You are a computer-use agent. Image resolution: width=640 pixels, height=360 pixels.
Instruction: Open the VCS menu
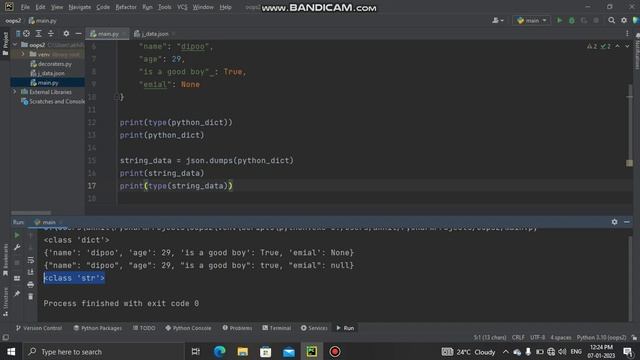click(182, 7)
